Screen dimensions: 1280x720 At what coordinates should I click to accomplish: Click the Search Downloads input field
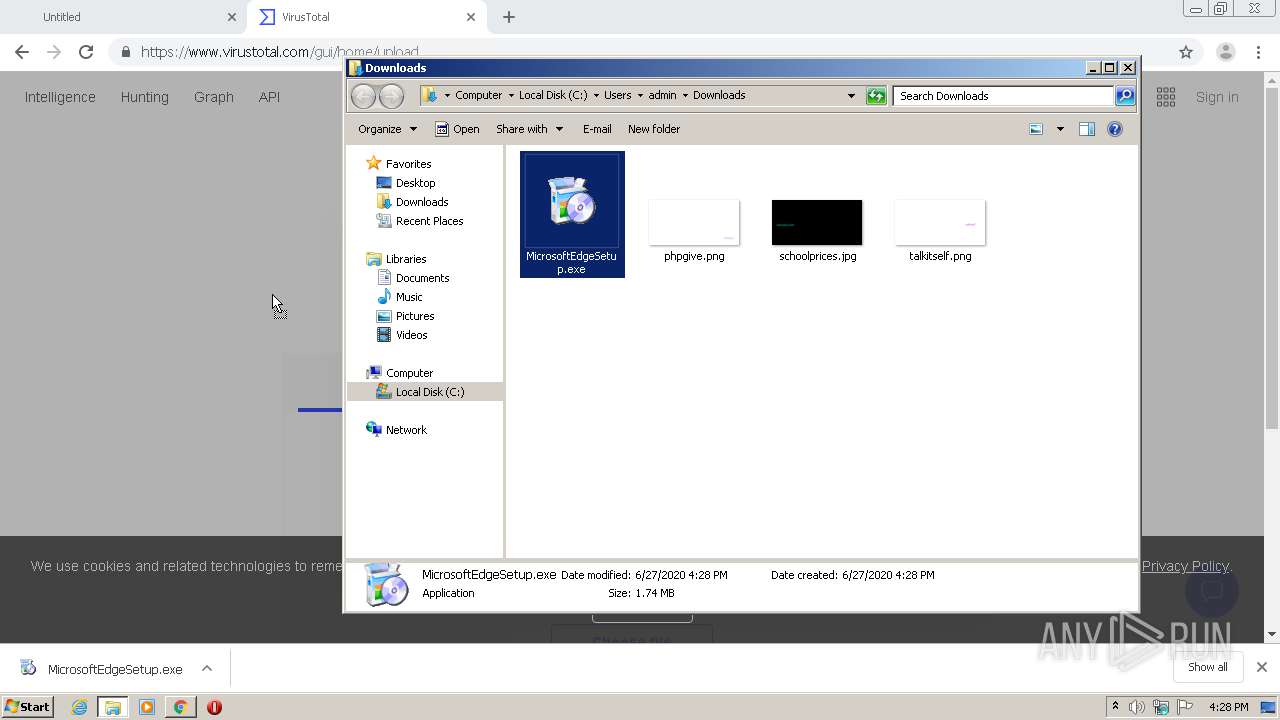pos(1003,96)
